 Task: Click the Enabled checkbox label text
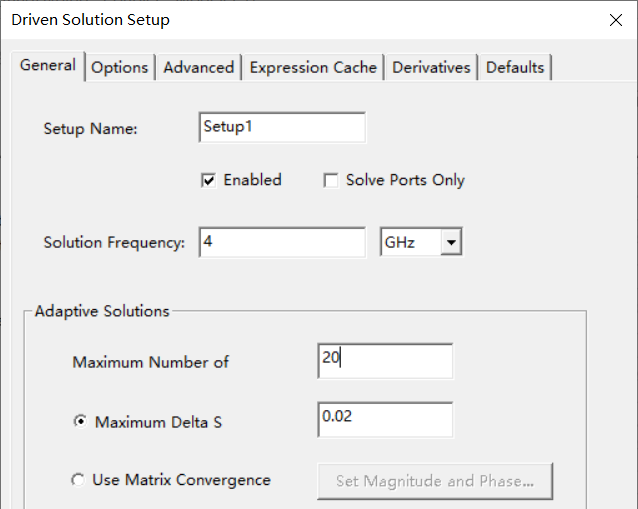click(252, 180)
